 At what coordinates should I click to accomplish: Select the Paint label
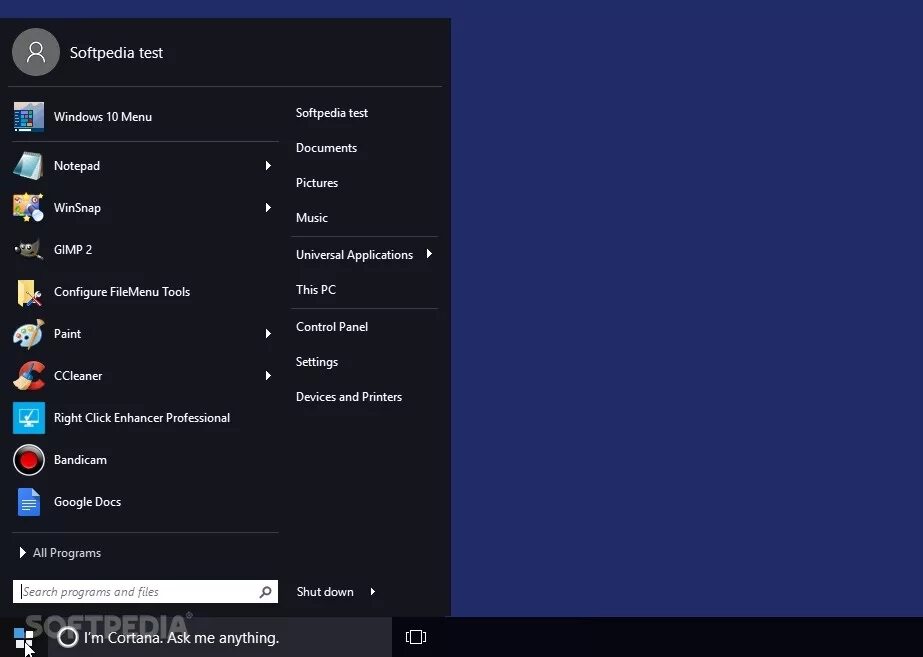point(67,334)
